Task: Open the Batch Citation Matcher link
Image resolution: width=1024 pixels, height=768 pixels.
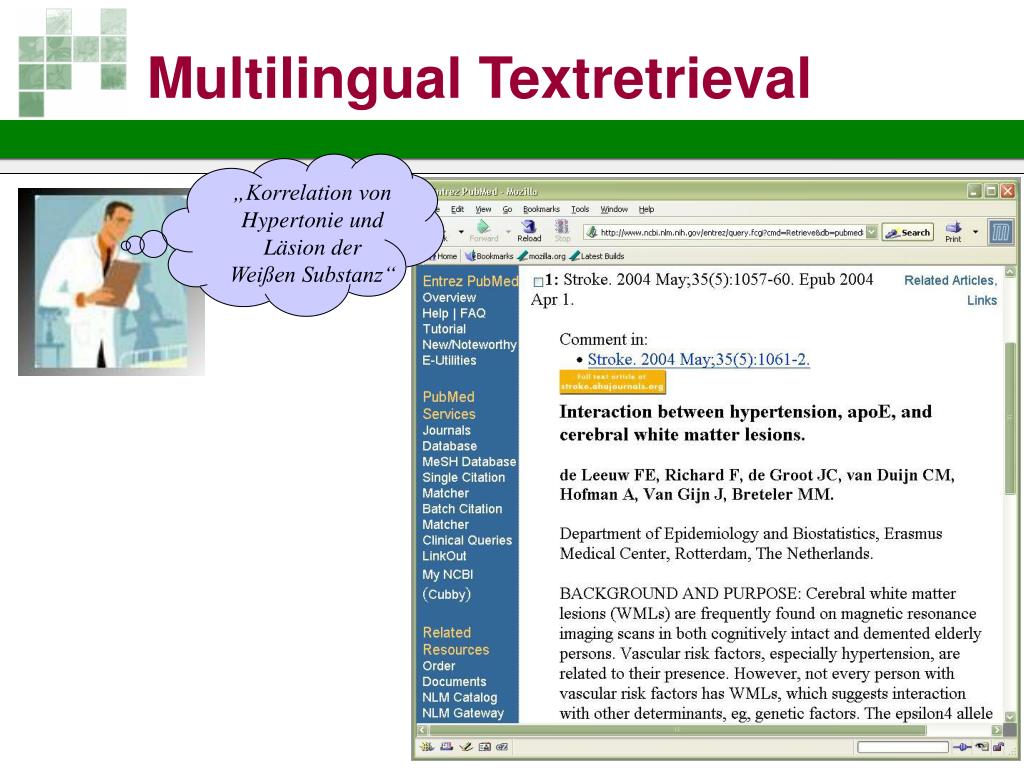Action: pyautogui.click(x=462, y=517)
